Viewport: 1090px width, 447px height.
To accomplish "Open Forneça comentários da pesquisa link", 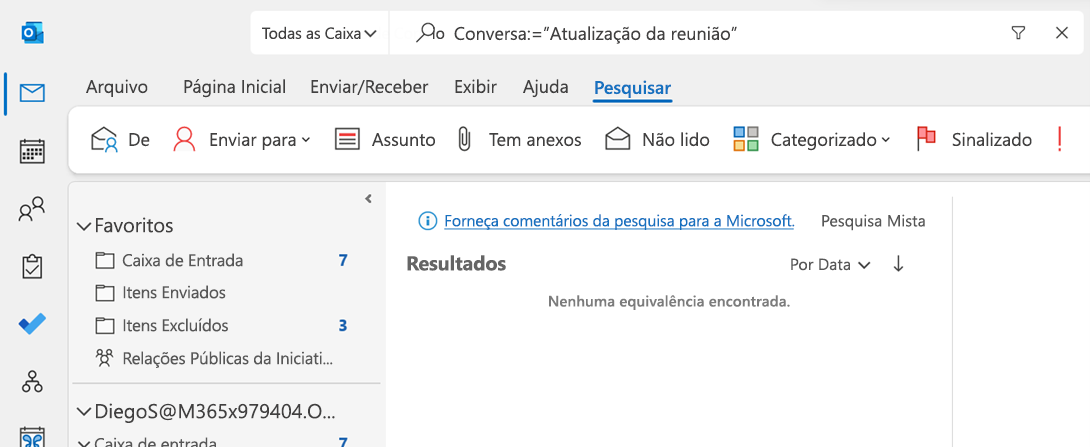I will (x=619, y=221).
